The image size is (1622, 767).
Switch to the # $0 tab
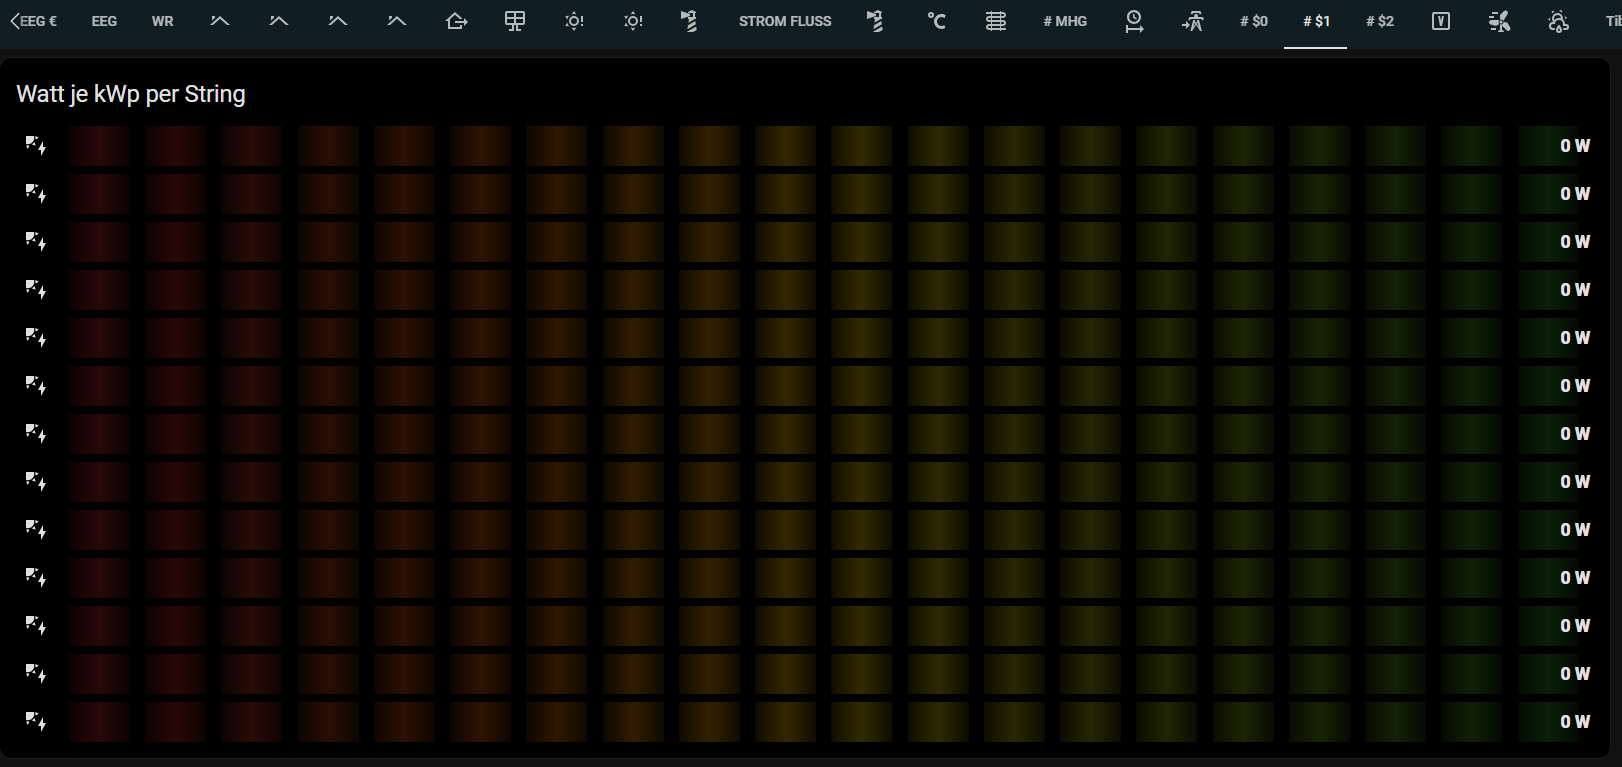[x=1254, y=21]
